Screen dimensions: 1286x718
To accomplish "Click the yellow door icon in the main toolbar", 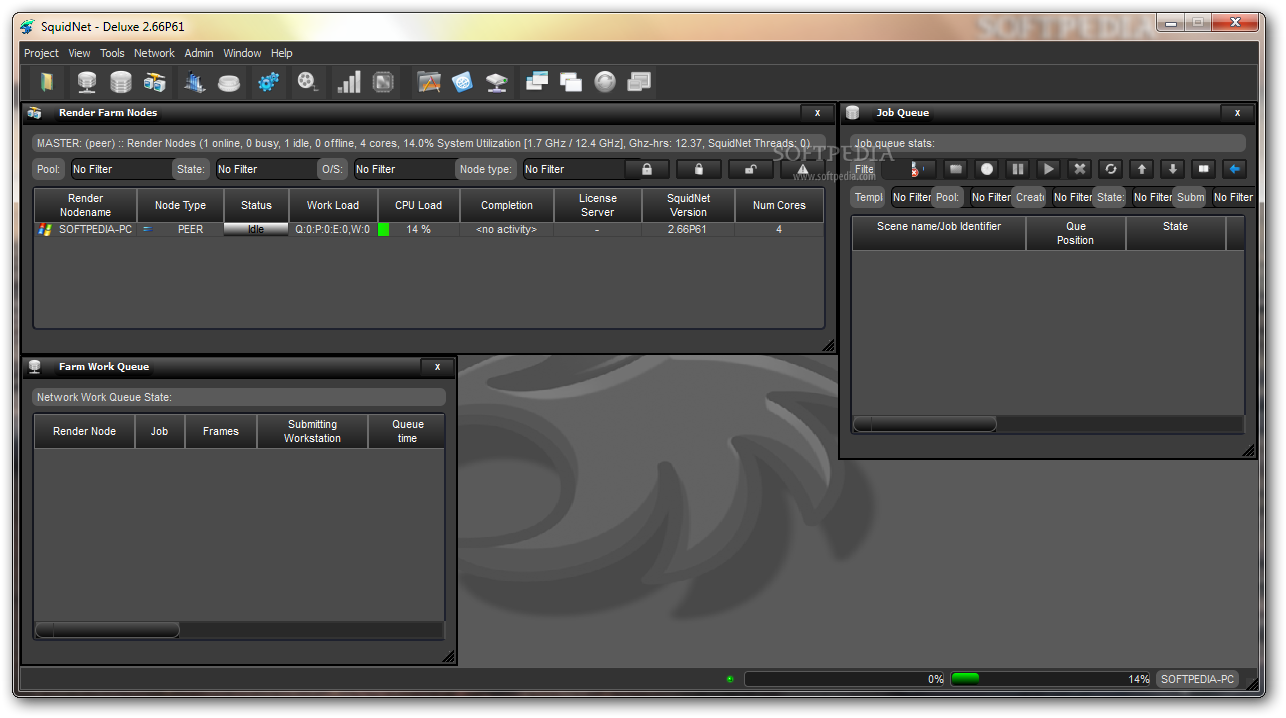I will pyautogui.click(x=47, y=82).
